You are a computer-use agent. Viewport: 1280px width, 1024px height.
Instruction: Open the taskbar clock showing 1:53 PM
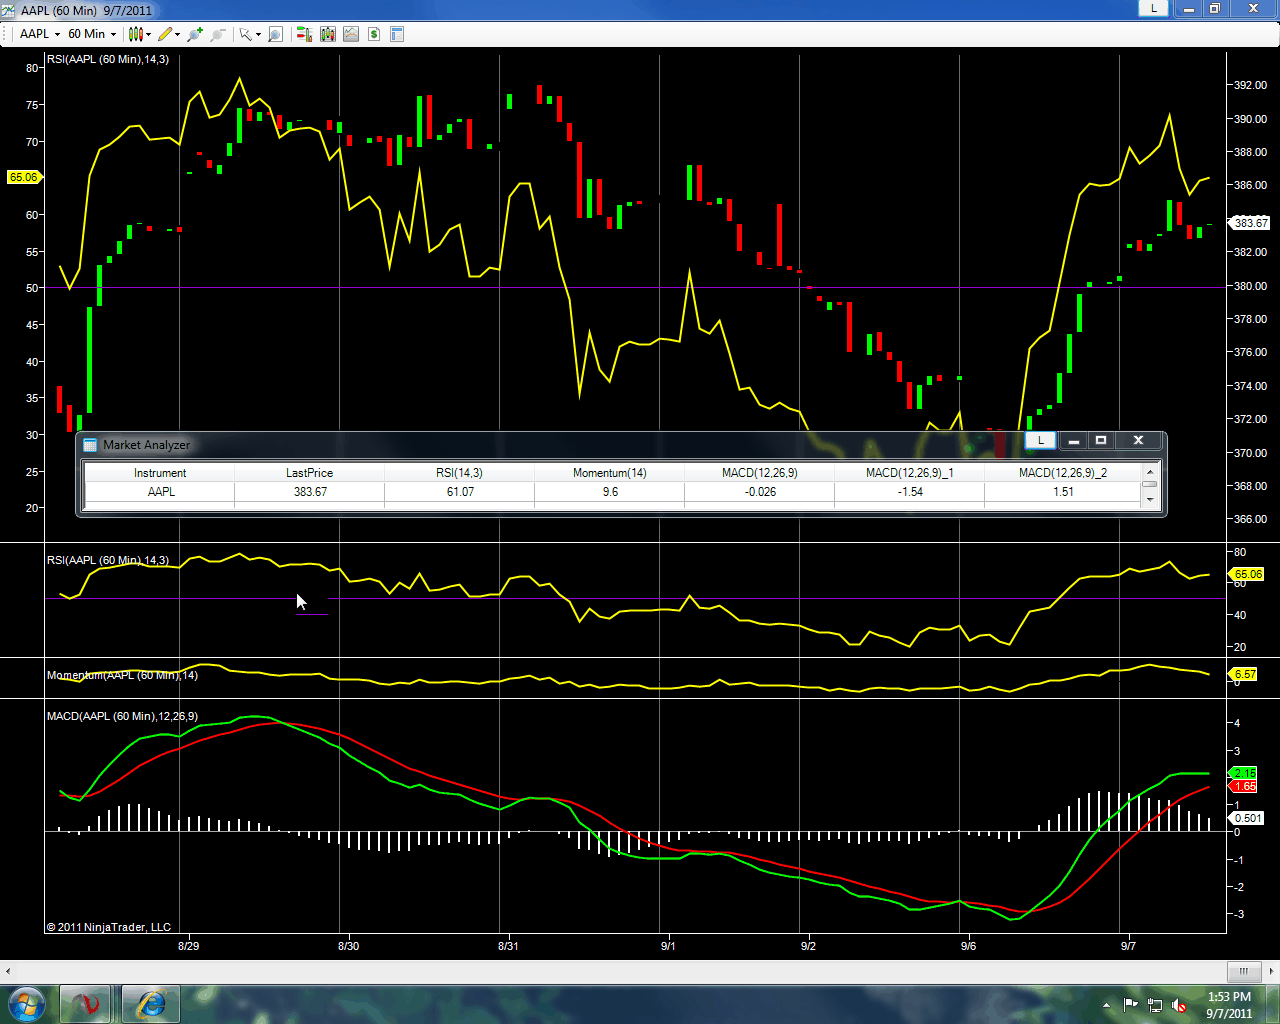tap(1229, 1005)
